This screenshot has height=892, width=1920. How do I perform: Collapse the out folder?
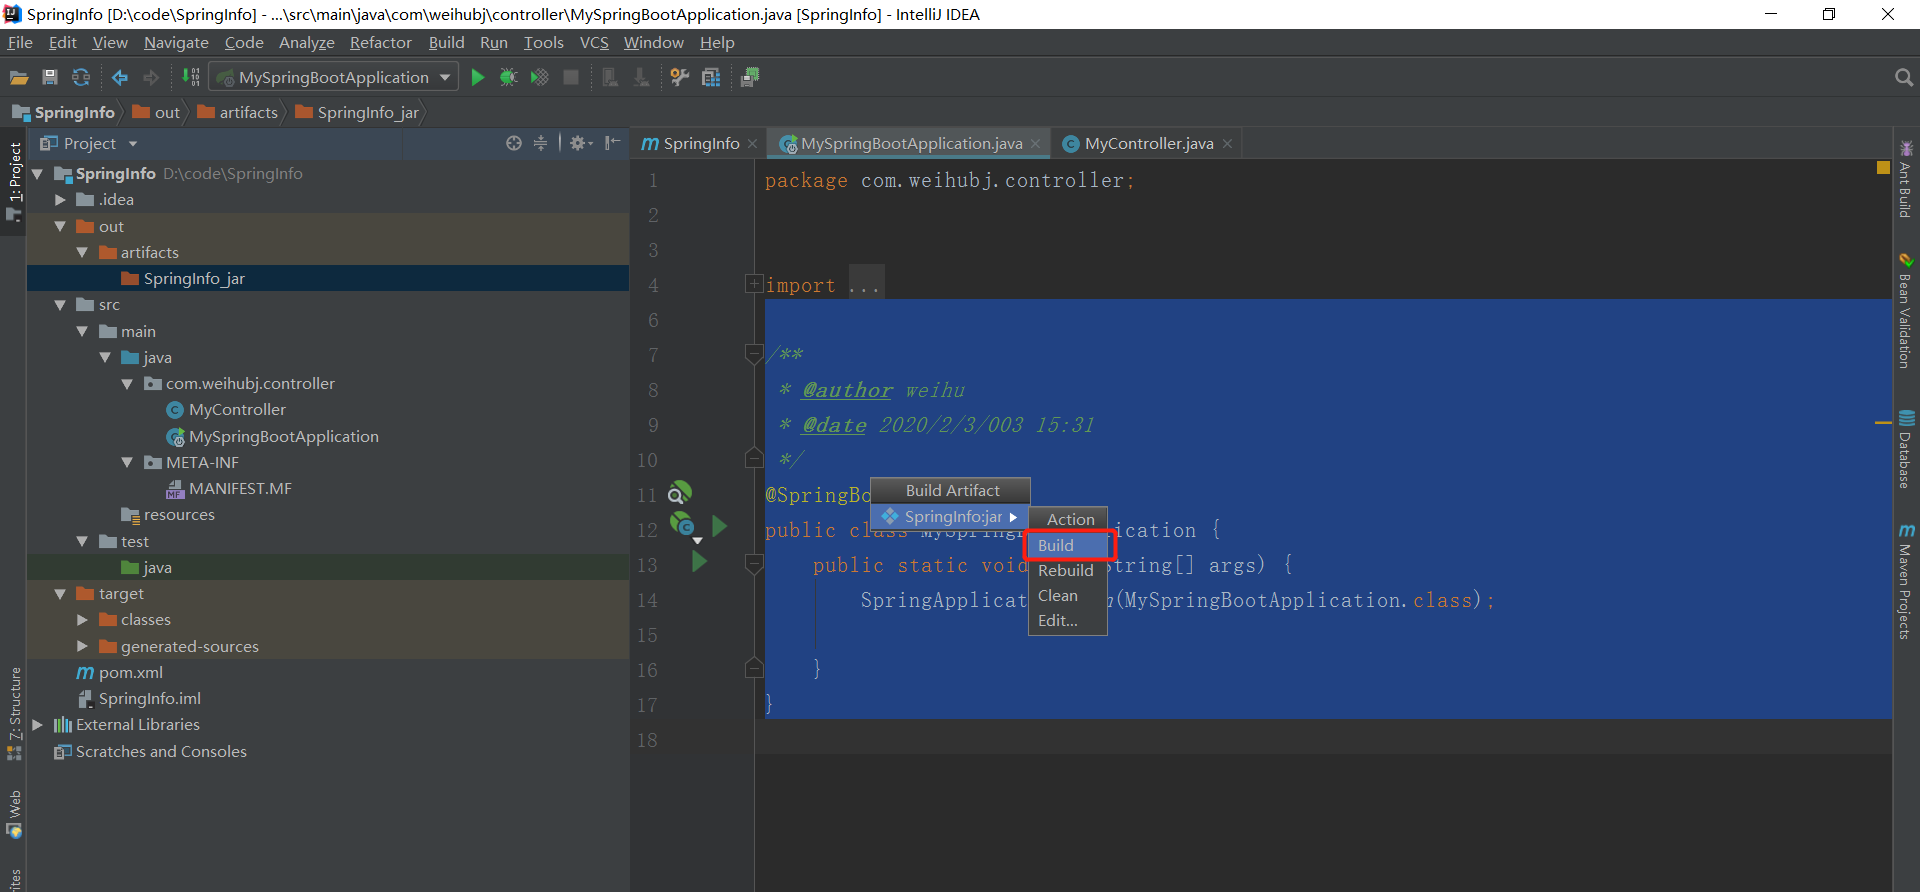point(60,227)
